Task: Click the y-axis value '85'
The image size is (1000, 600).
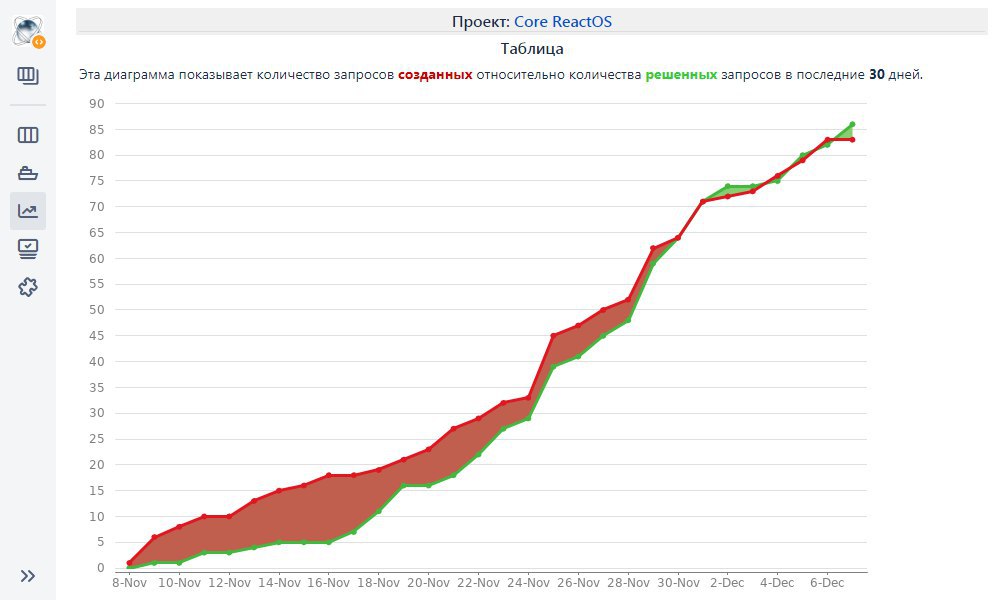Action: point(97,129)
